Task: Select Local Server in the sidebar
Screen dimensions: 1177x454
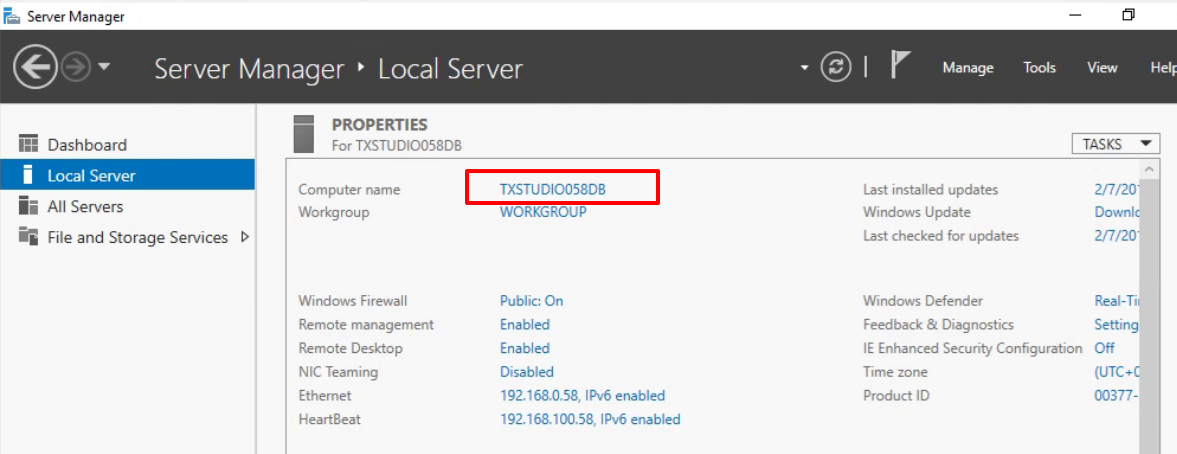Action: (x=128, y=176)
